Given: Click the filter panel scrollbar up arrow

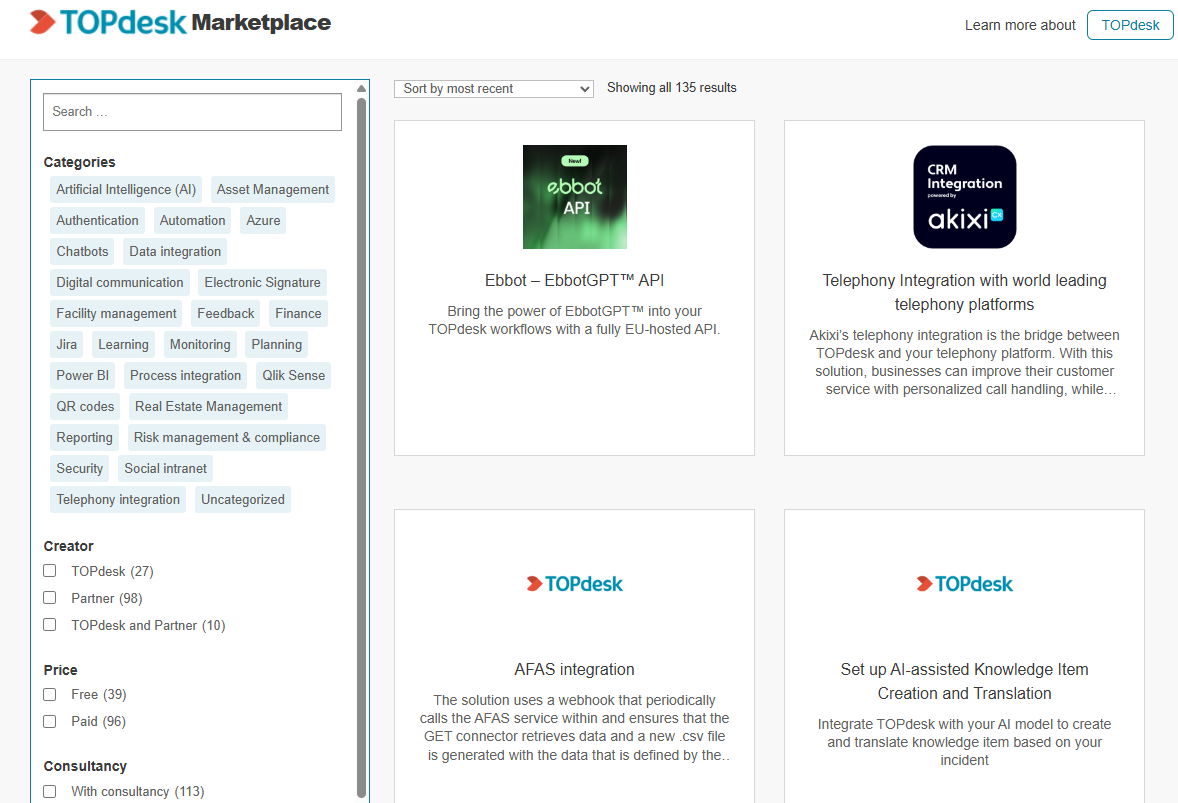Looking at the screenshot, I should coord(361,89).
